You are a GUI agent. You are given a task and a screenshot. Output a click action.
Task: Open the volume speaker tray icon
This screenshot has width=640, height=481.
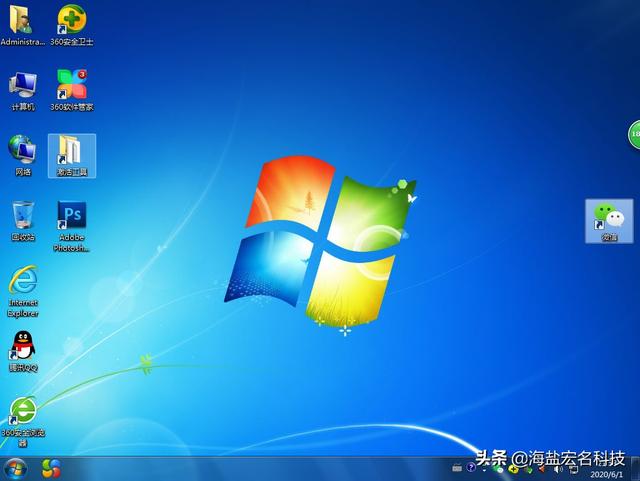pyautogui.click(x=558, y=469)
